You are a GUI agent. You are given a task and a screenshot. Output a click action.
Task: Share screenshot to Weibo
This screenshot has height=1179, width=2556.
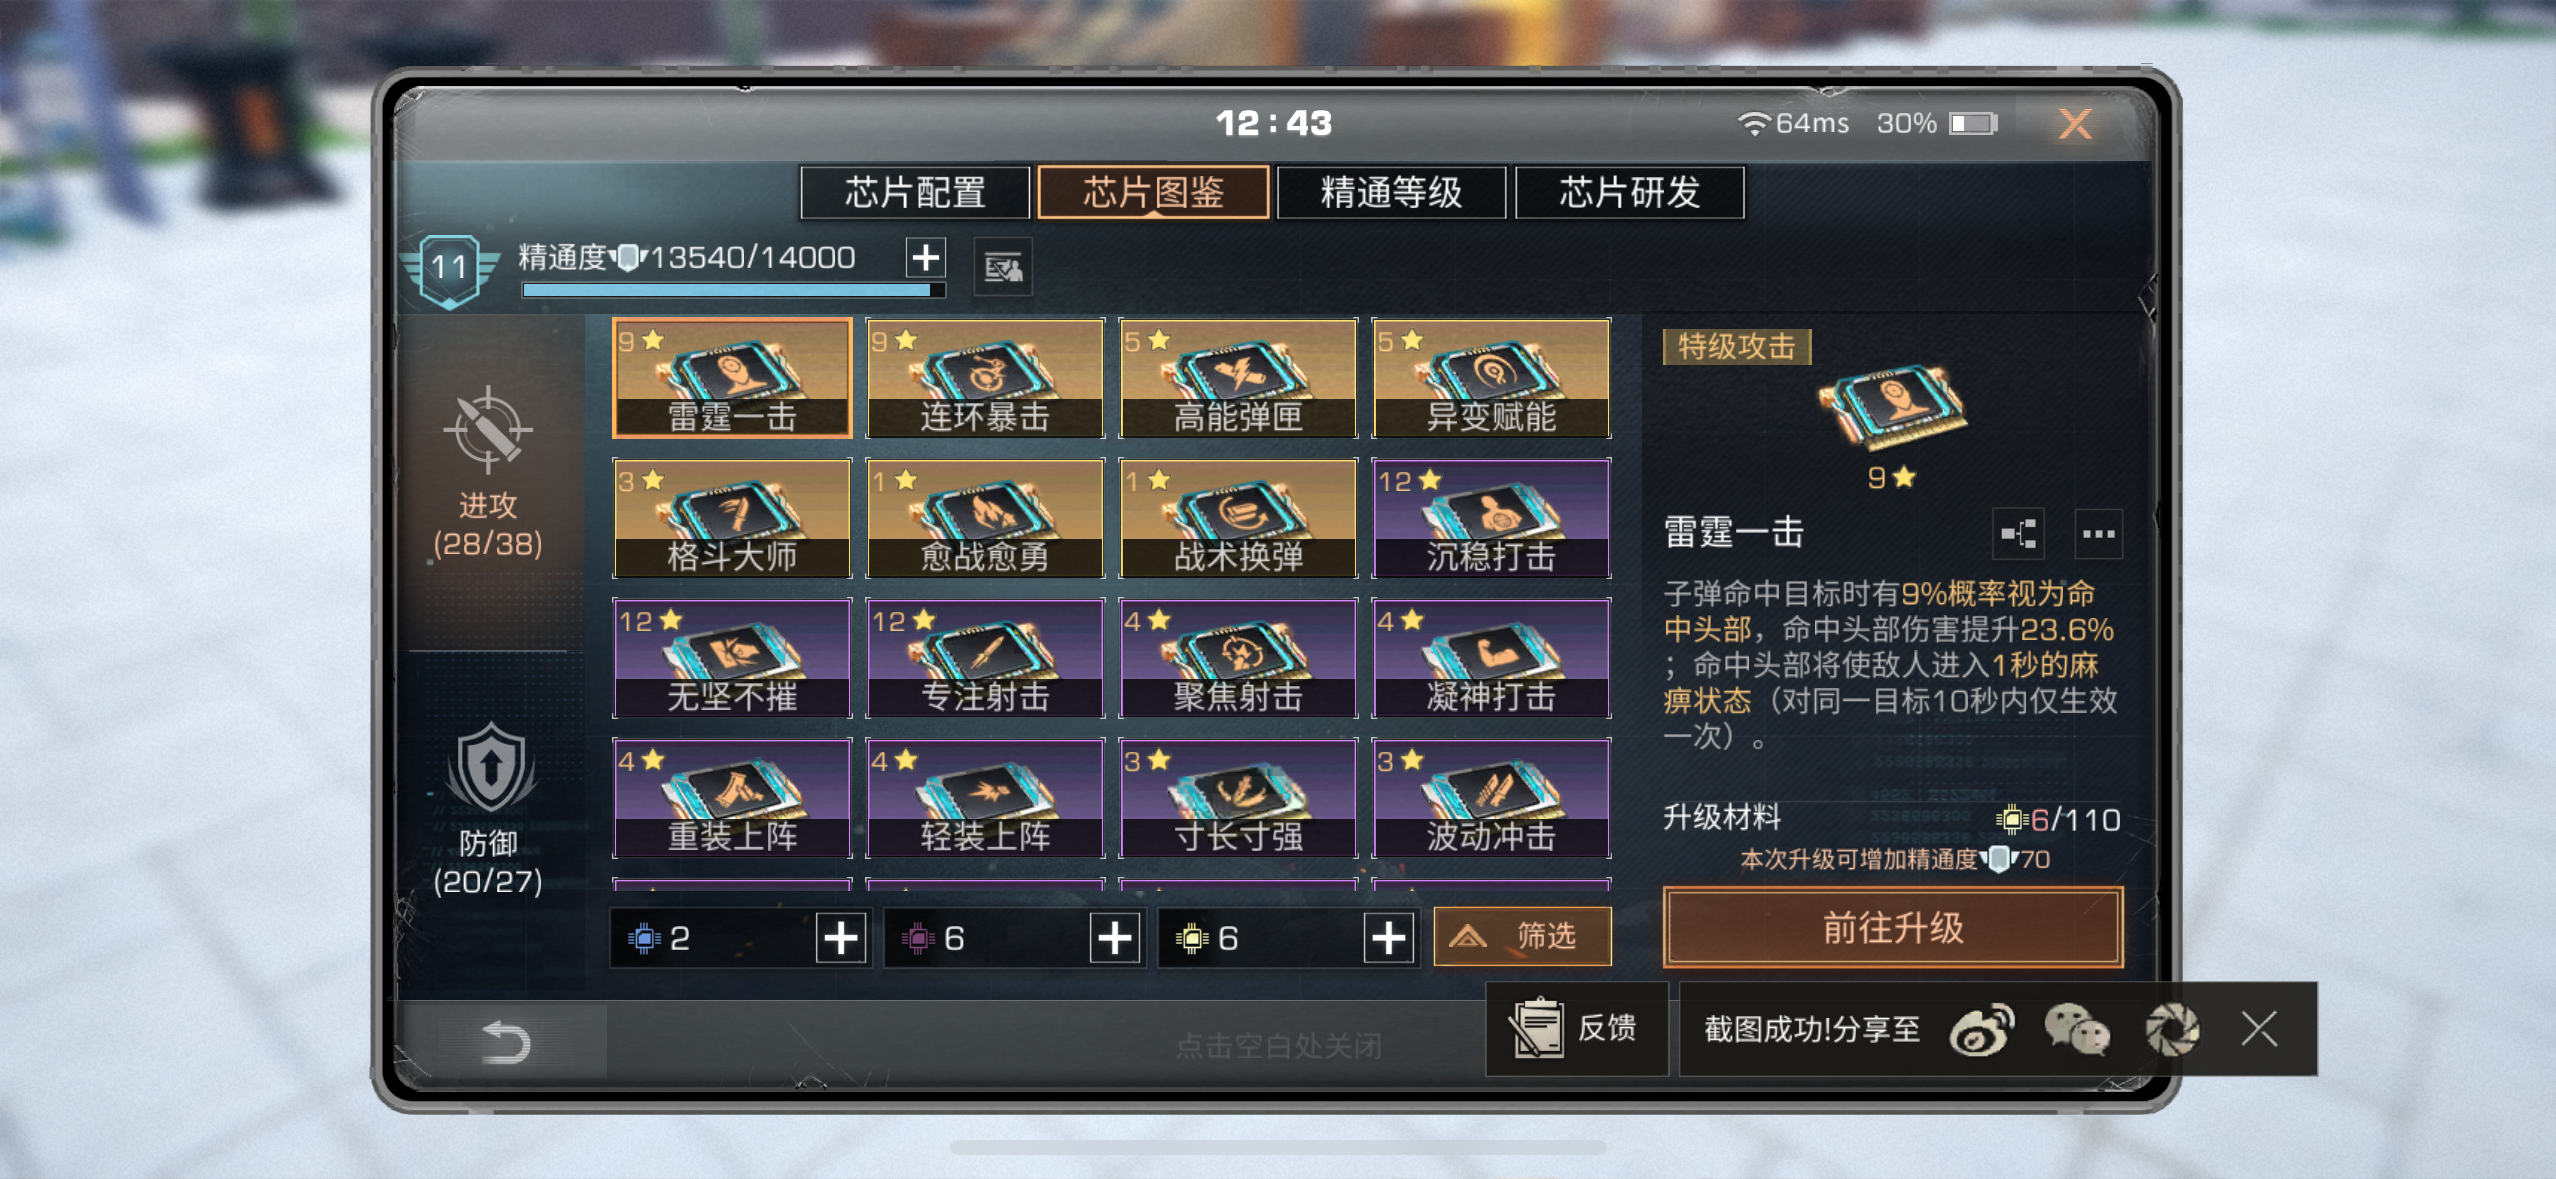(1982, 1029)
